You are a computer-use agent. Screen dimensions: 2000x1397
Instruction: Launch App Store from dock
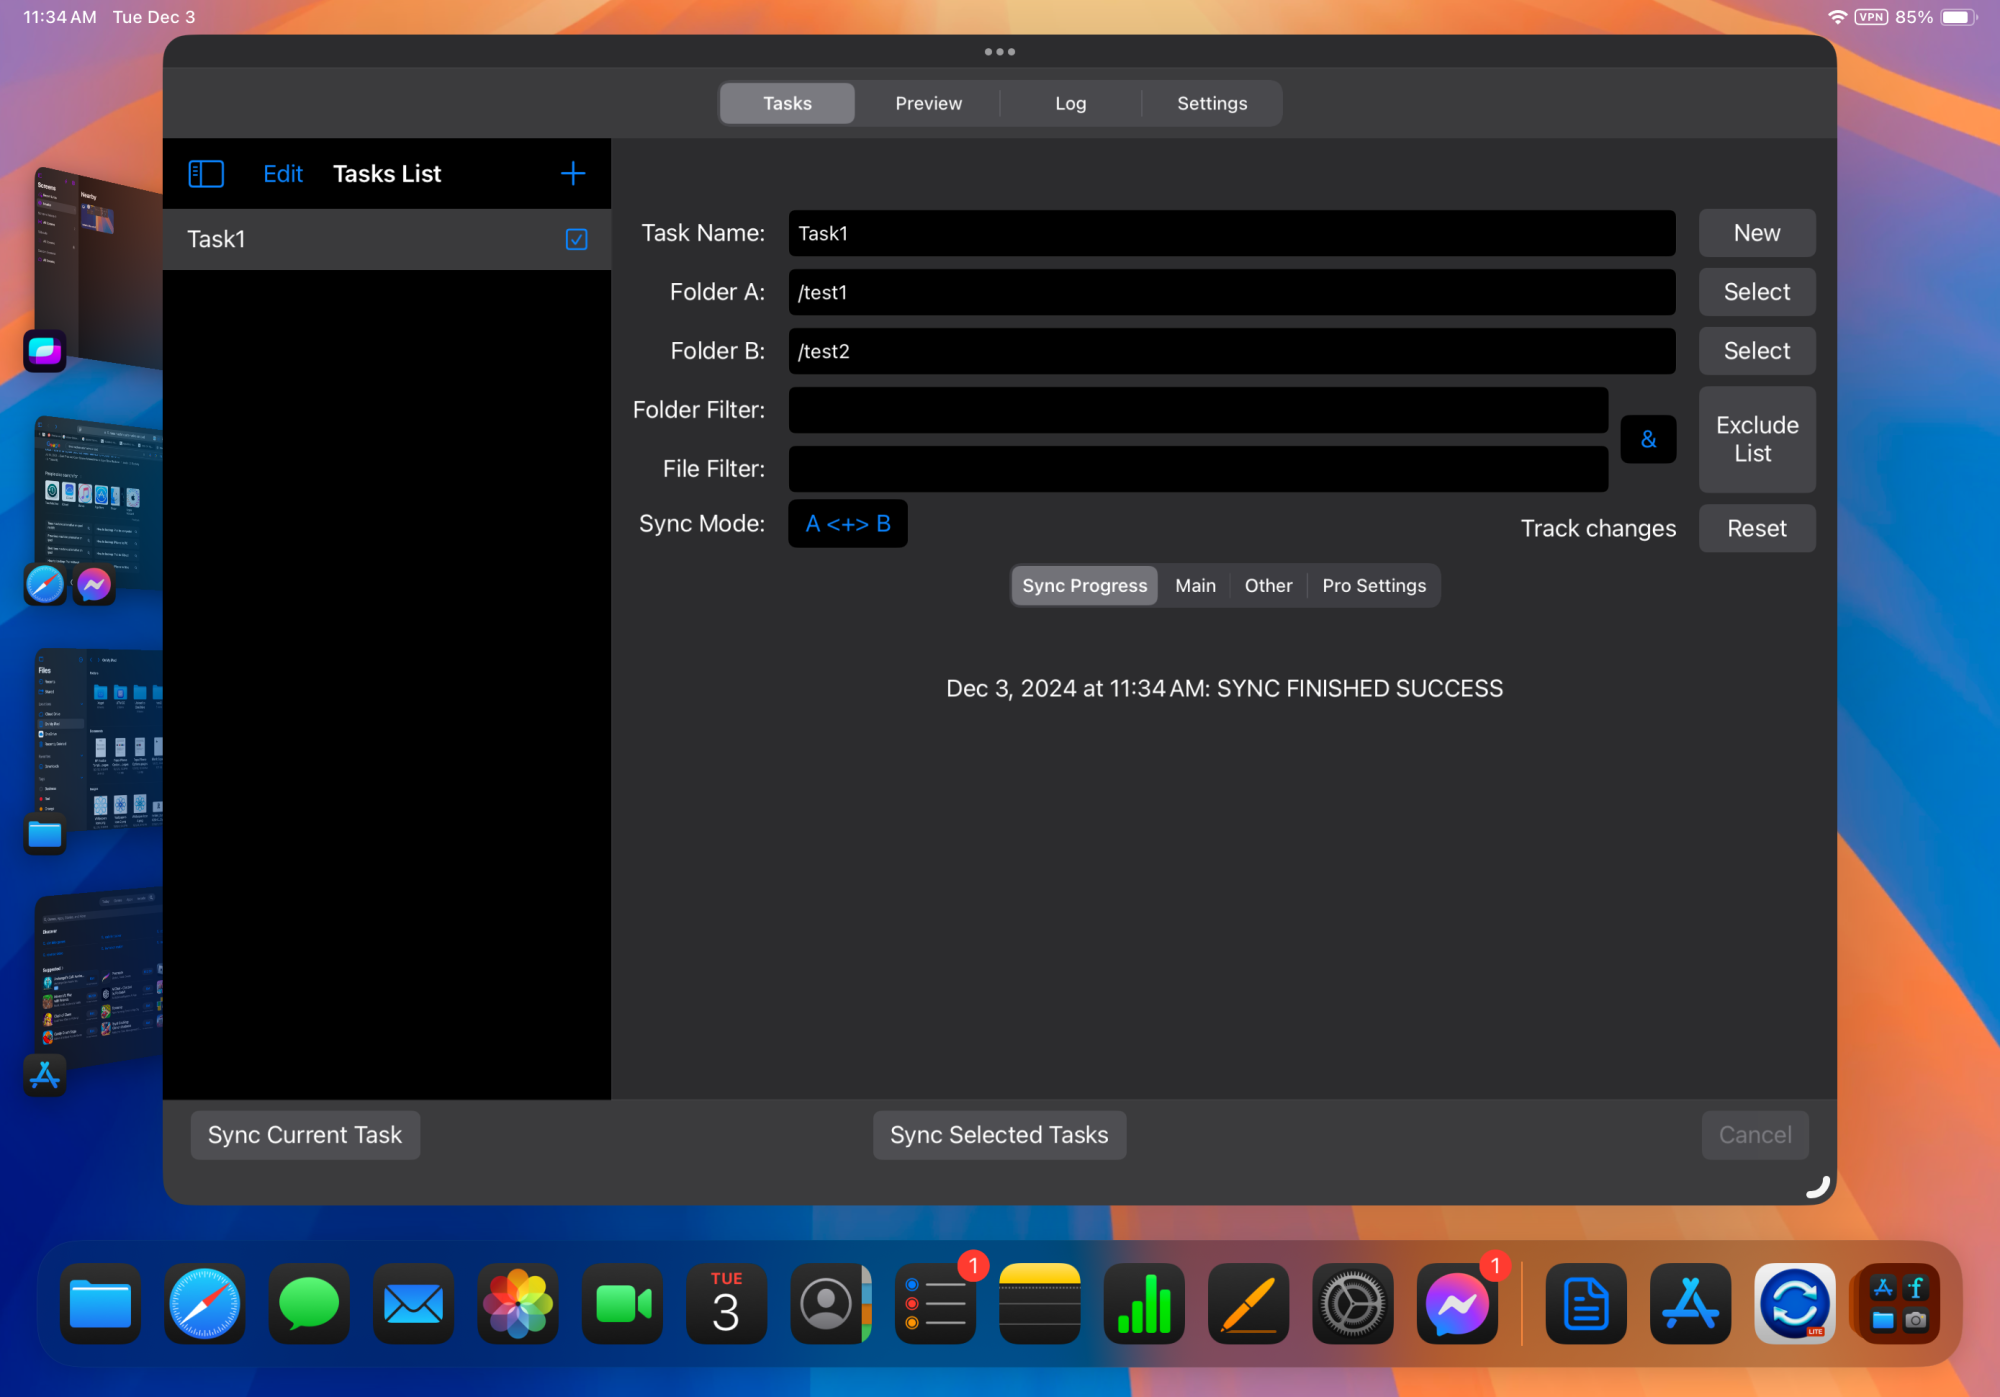1690,1303
